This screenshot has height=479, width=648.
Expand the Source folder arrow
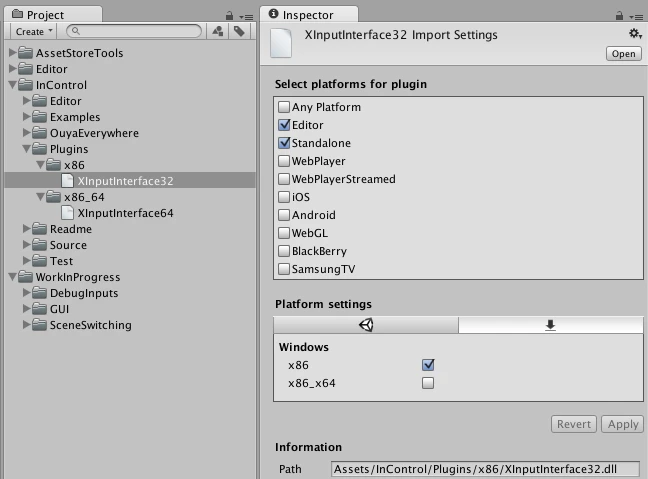tap(26, 245)
